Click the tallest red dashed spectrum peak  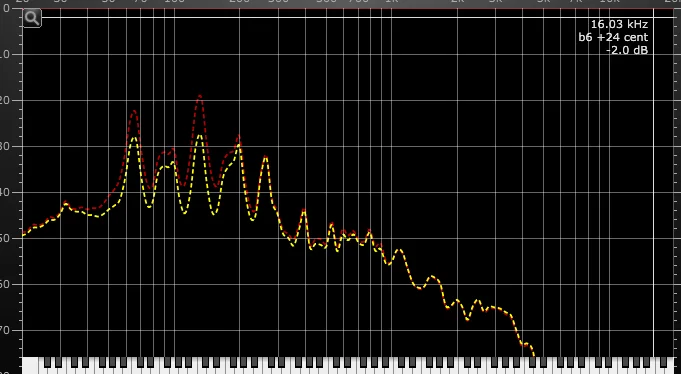coord(199,96)
